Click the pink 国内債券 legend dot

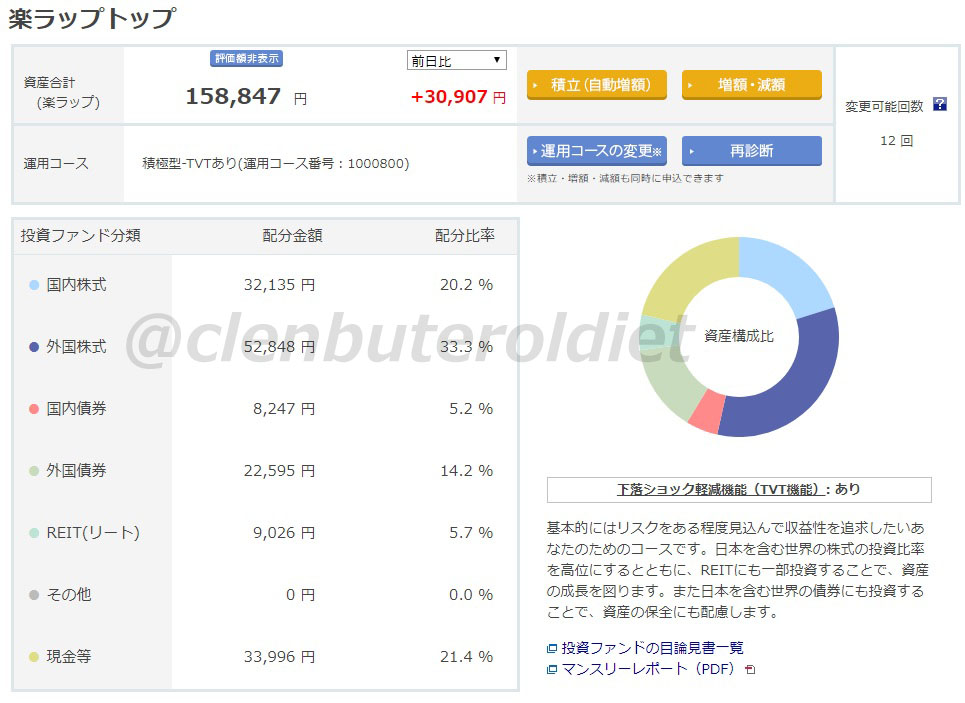(x=34, y=409)
